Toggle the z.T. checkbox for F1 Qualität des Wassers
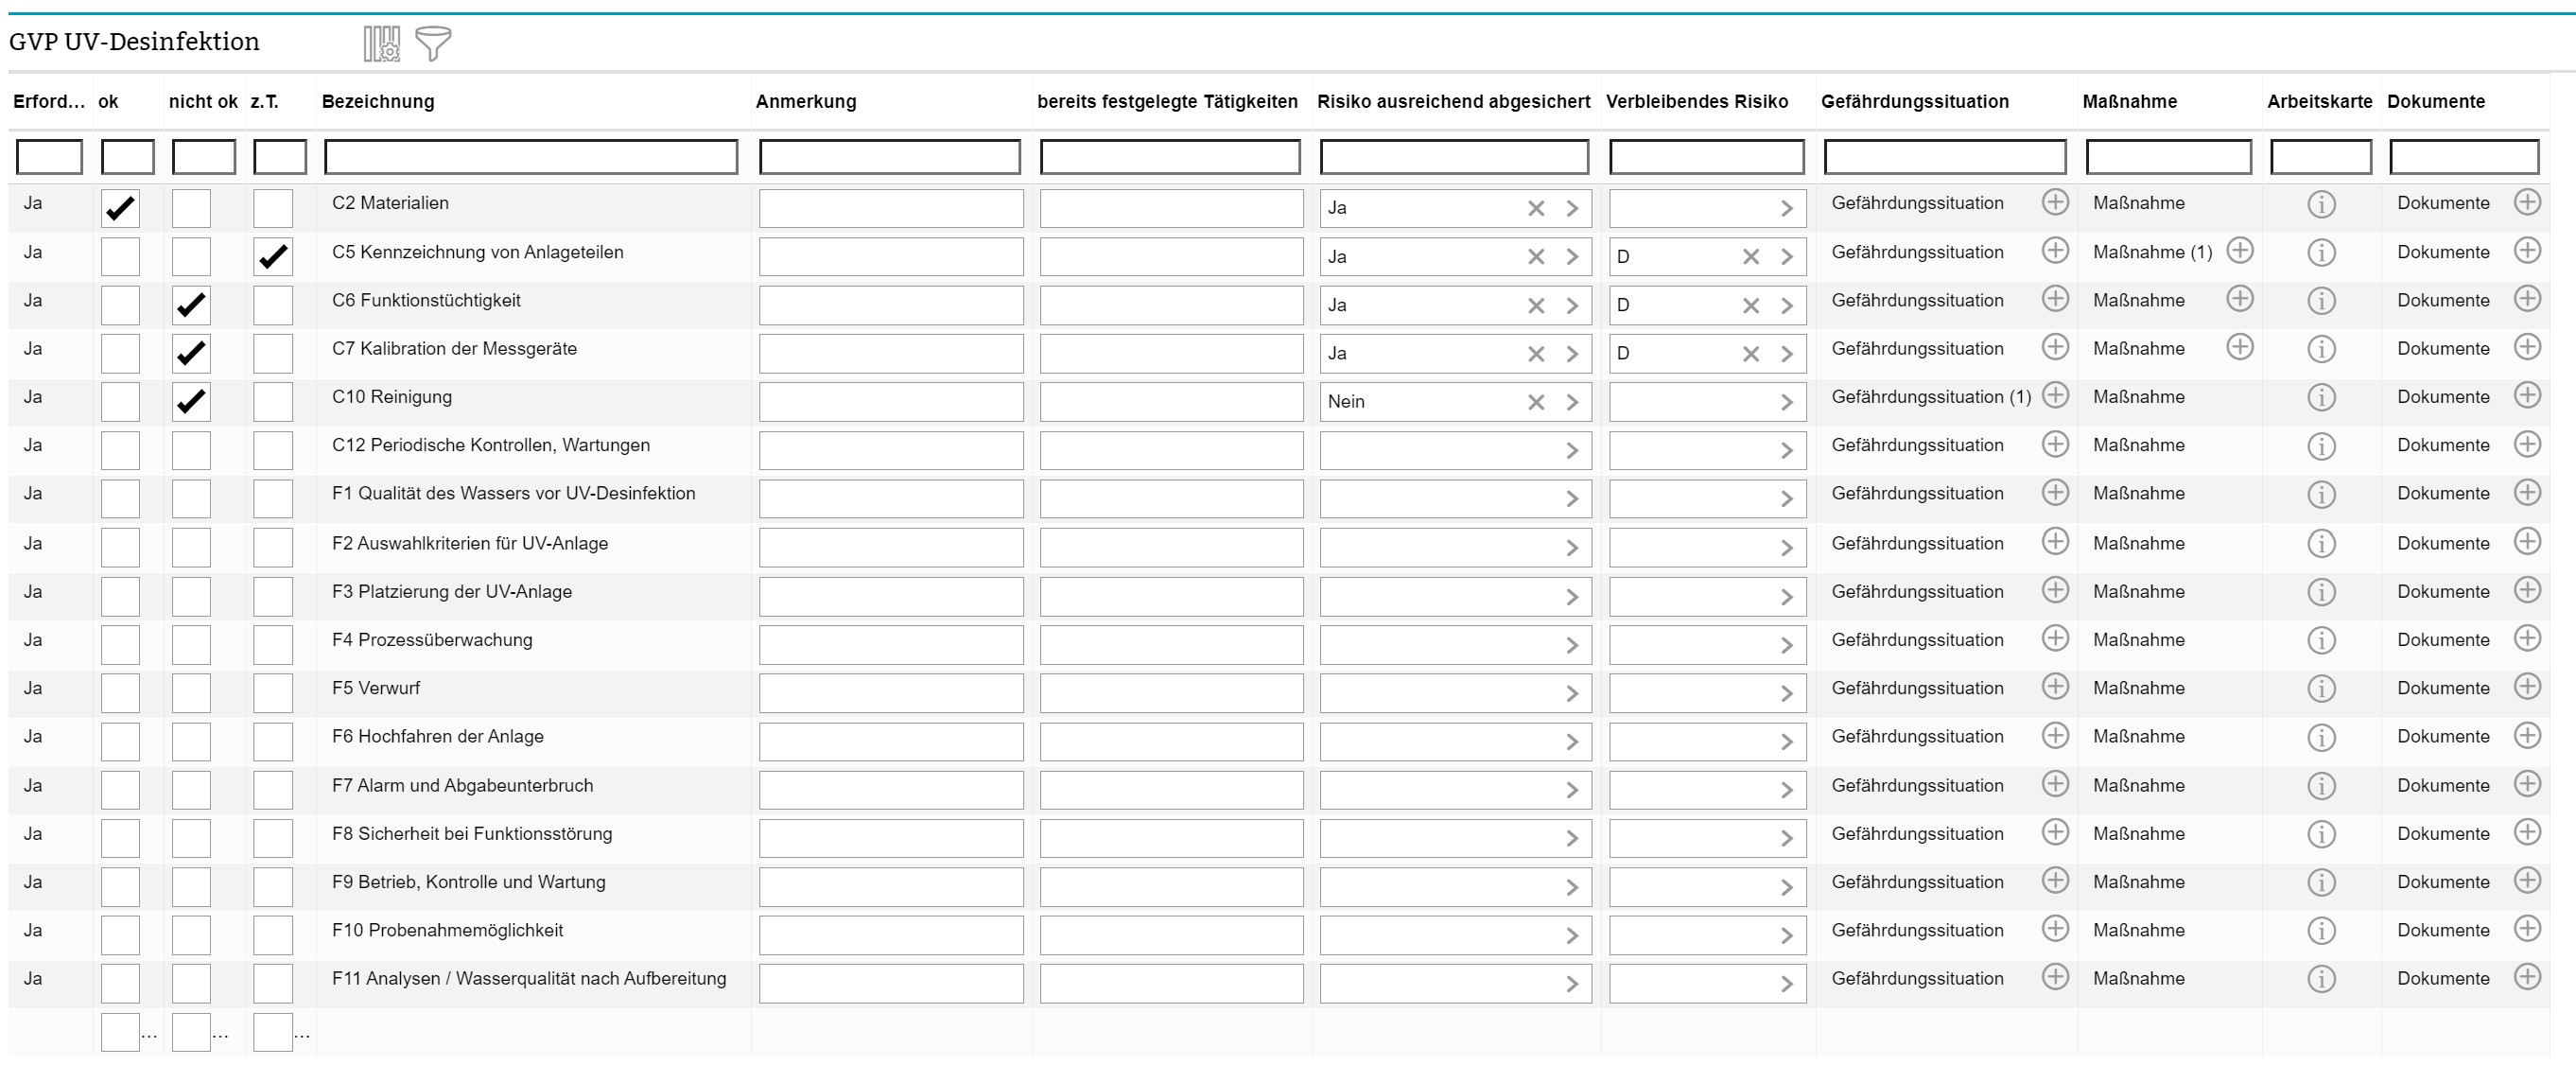 [x=271, y=497]
